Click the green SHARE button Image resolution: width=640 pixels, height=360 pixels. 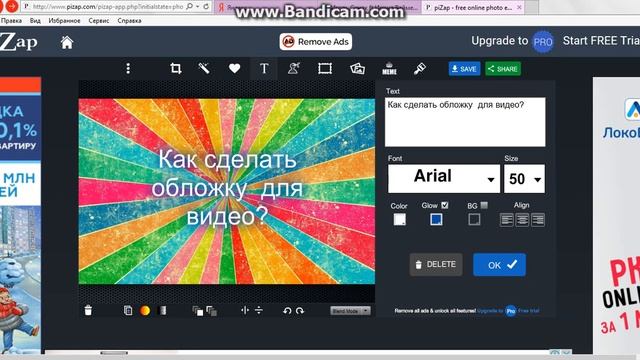[503, 69]
